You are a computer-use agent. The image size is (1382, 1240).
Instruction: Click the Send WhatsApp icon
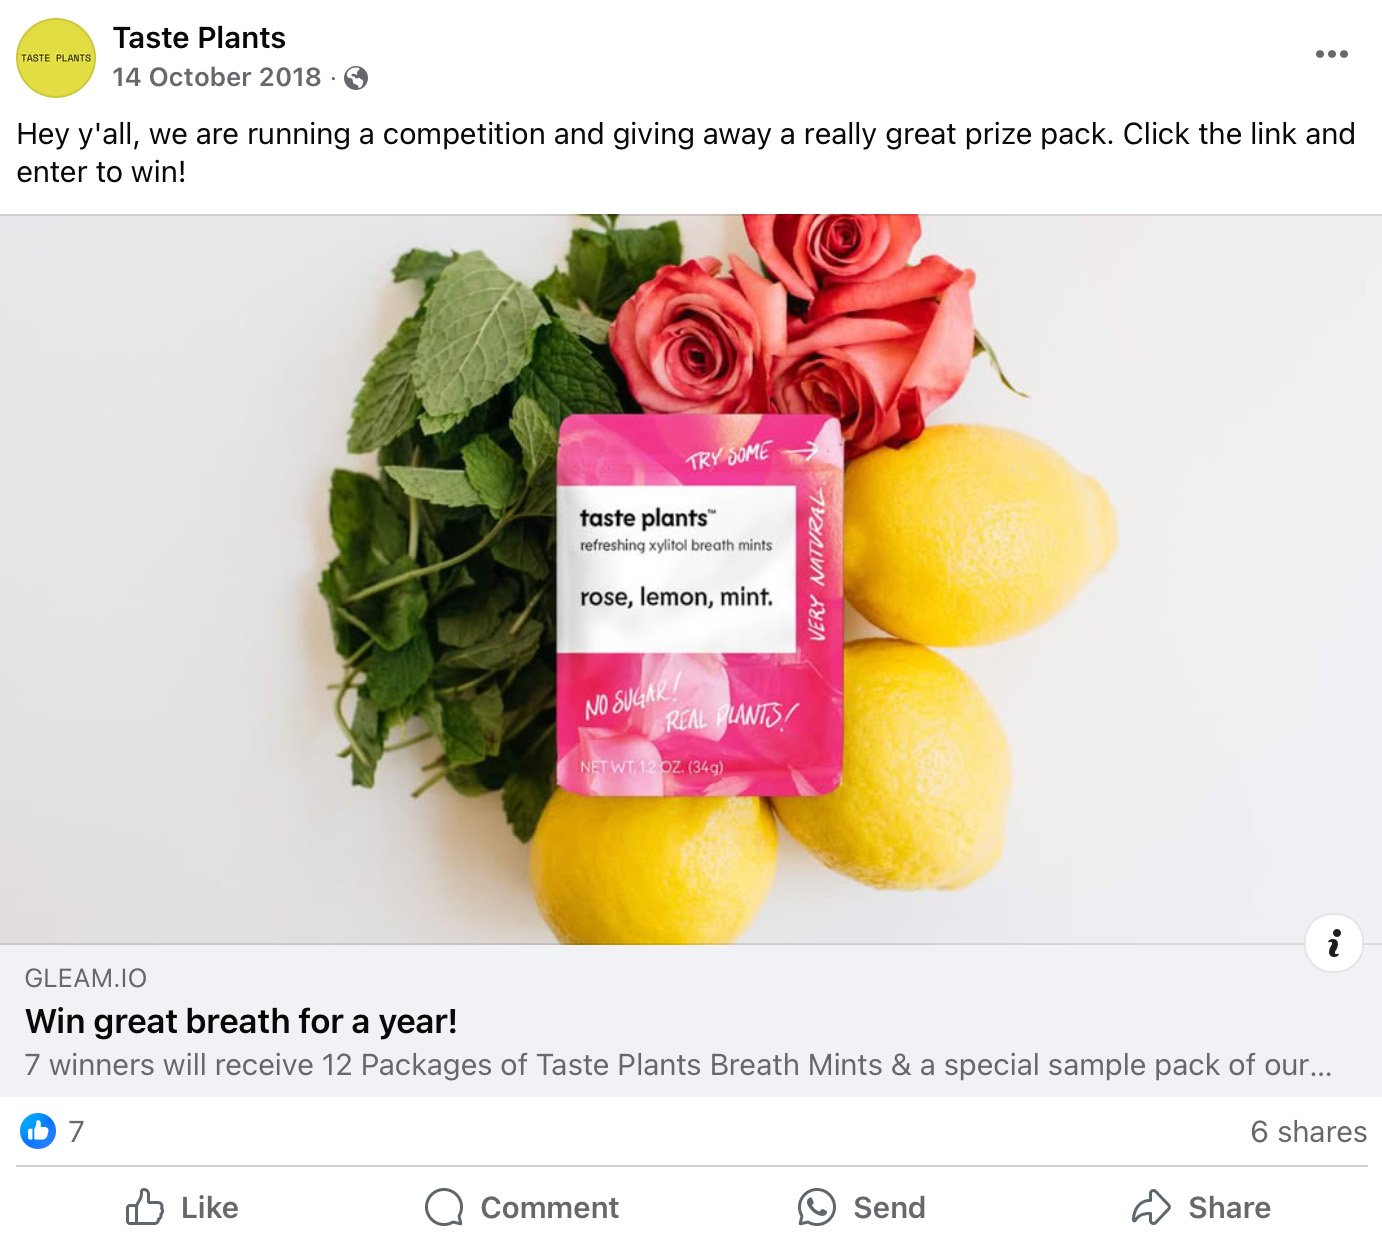click(818, 1207)
